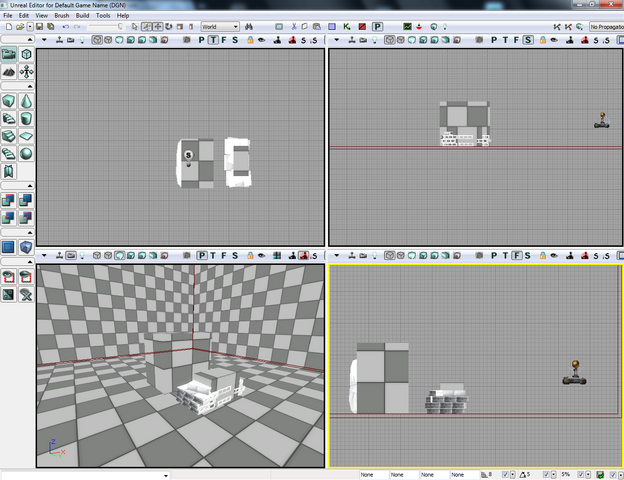Click CSG Subtract brush icon

click(x=26, y=200)
